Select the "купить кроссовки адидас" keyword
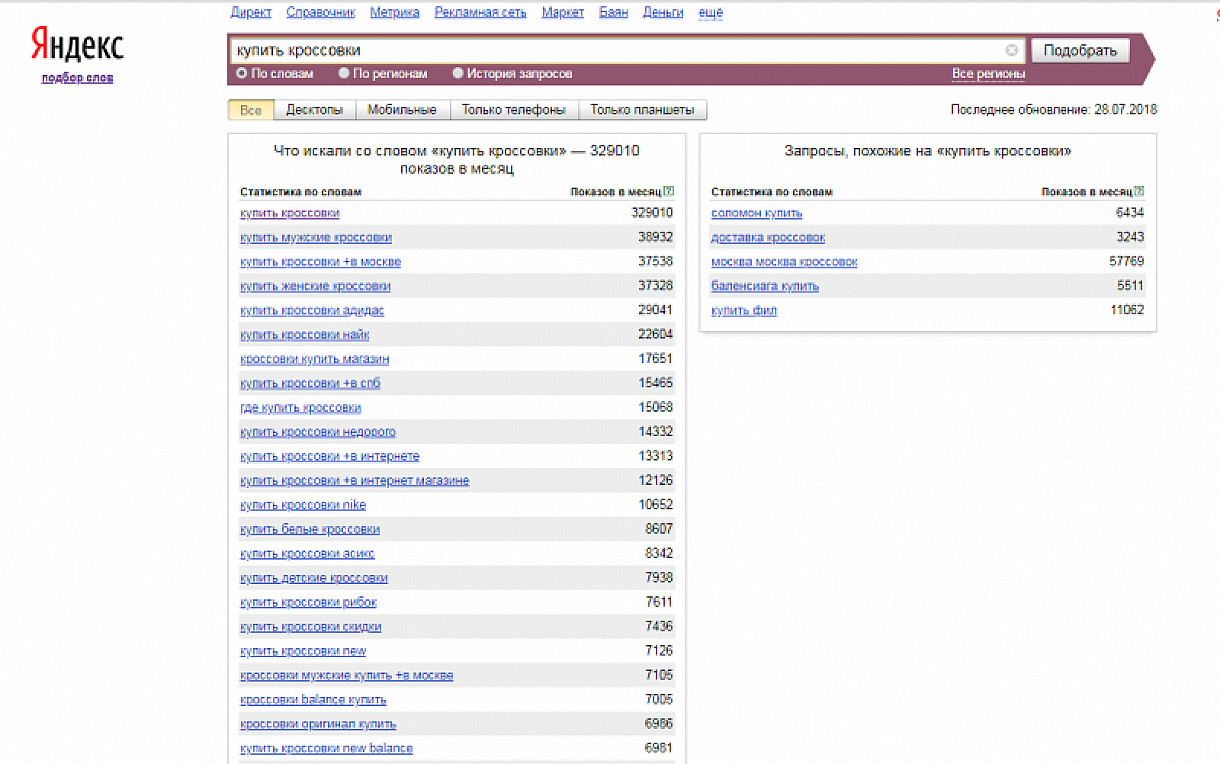The width and height of the screenshot is (1220, 764). [312, 310]
